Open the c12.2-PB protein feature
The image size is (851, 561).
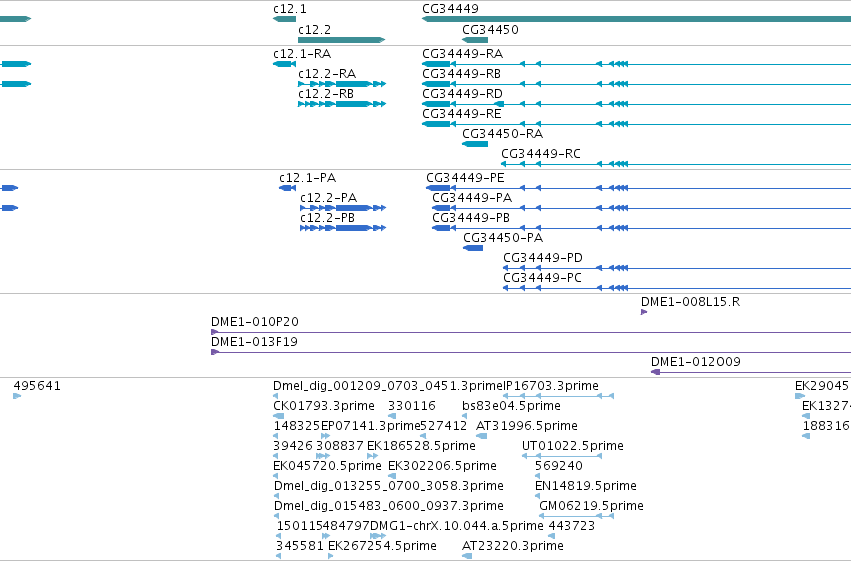(343, 228)
